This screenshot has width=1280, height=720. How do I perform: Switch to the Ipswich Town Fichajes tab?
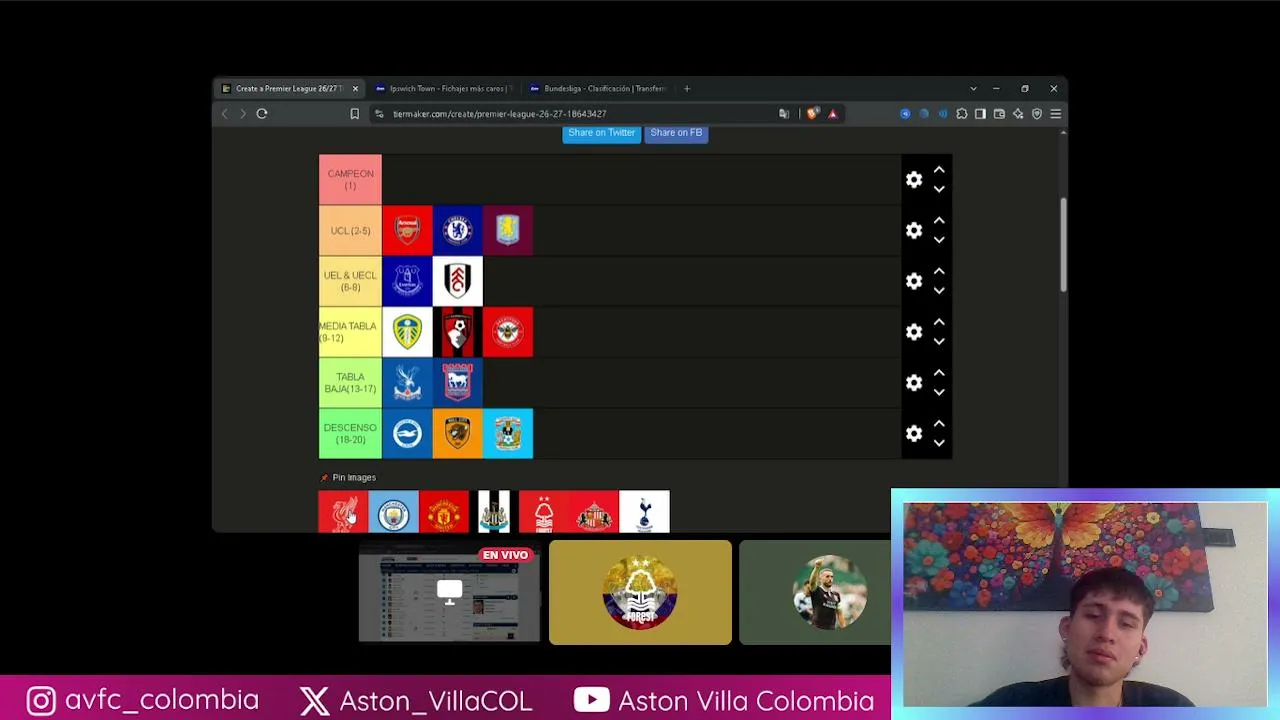[x=444, y=88]
